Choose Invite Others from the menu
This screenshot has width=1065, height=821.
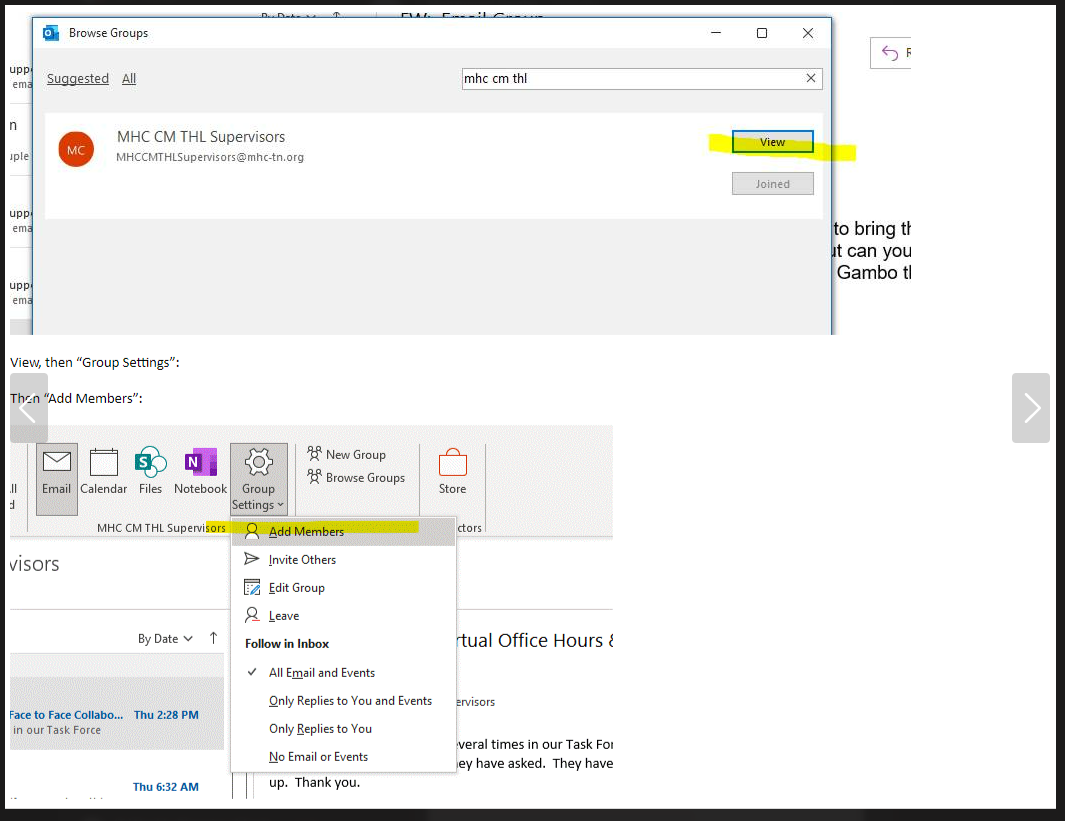click(343, 560)
